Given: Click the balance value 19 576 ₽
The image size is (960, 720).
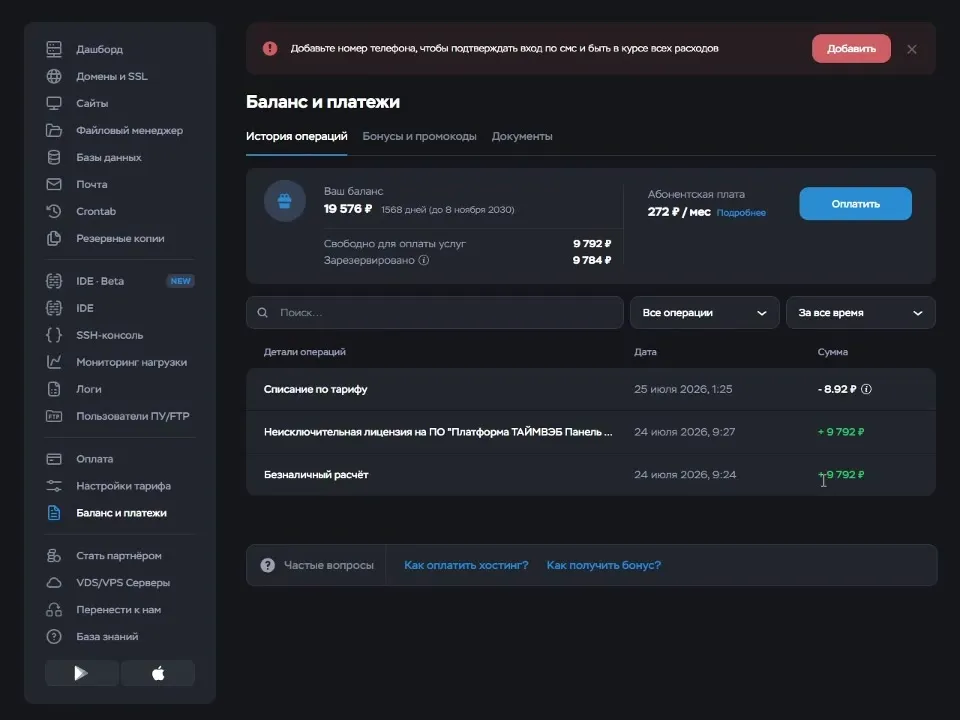Looking at the screenshot, I should [x=348, y=209].
